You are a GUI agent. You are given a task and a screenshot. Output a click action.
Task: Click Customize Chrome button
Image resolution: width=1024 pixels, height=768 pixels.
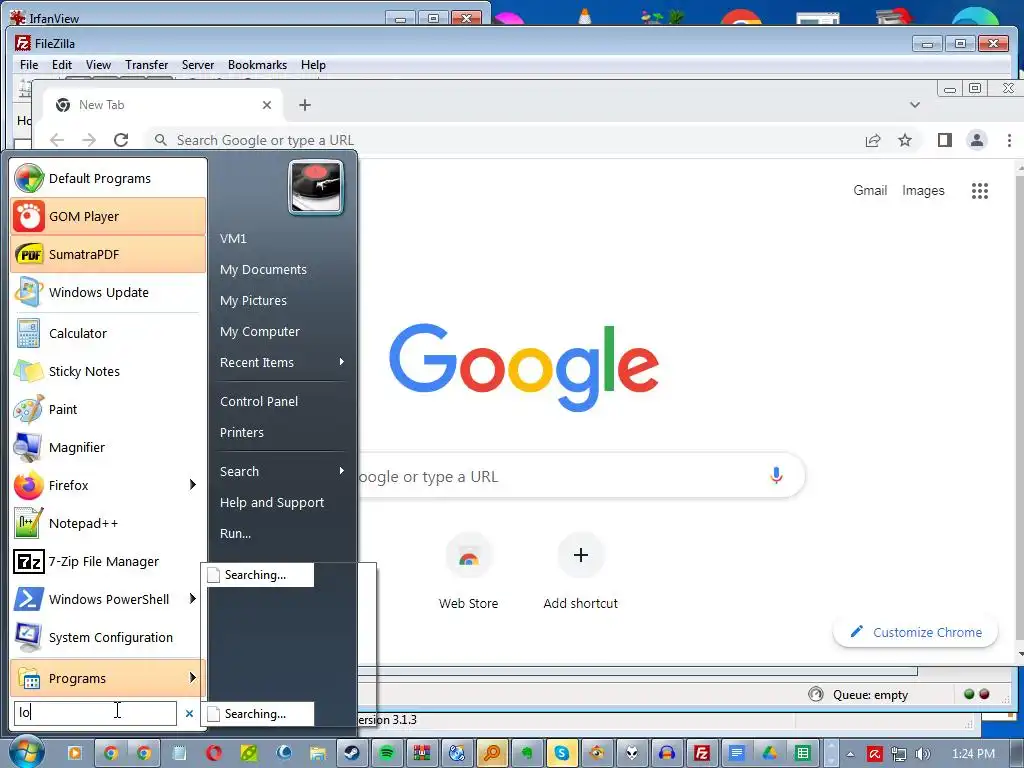tap(916, 632)
